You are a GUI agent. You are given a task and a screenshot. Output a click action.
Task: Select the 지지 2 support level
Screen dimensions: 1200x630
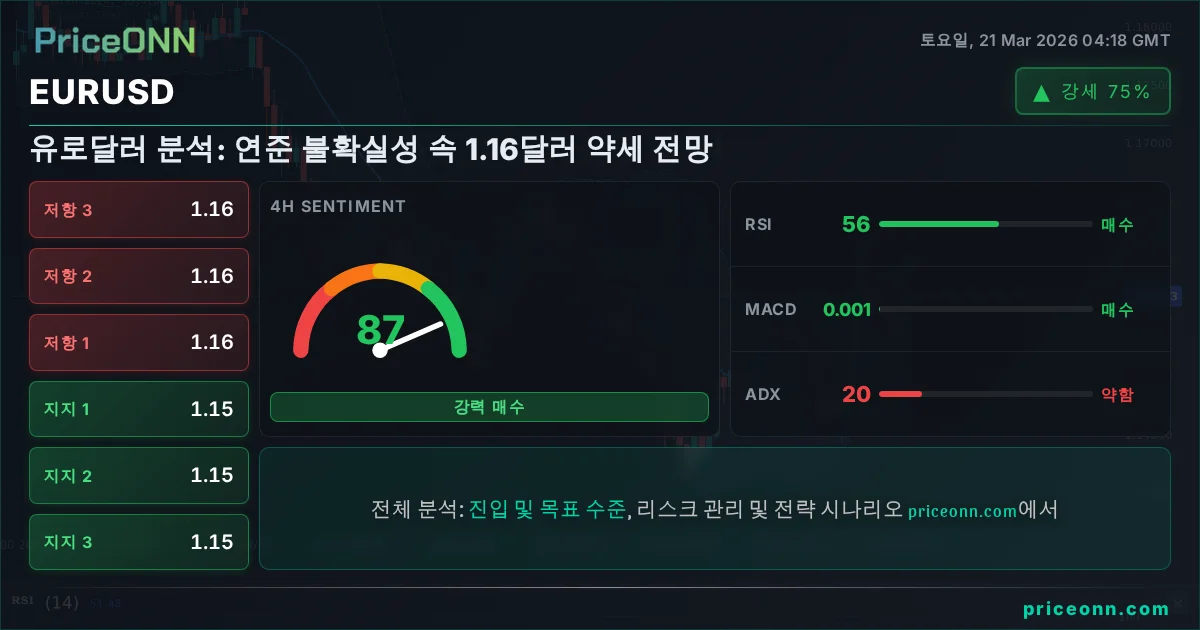click(x=139, y=476)
